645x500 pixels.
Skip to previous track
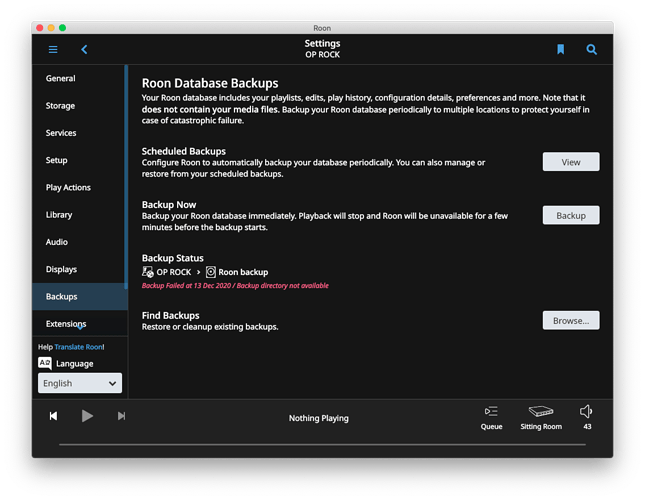point(53,416)
